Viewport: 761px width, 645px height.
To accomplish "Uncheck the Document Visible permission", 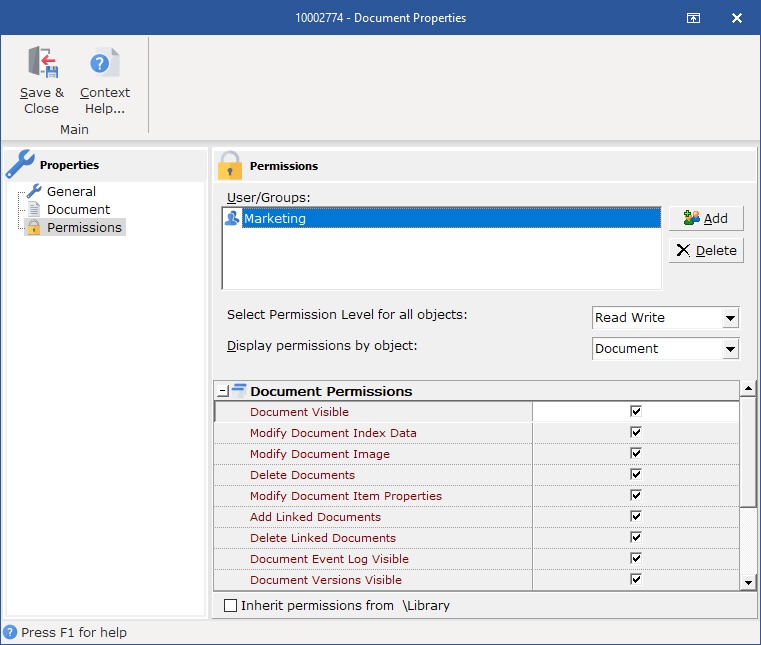I will click(x=635, y=411).
